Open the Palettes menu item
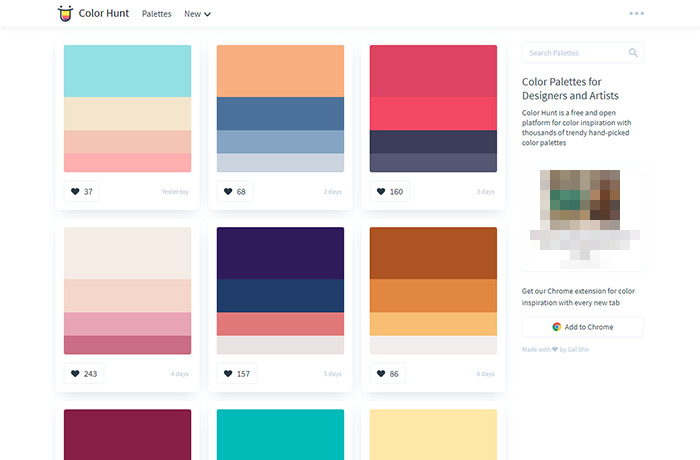This screenshot has width=700, height=460. [x=157, y=14]
